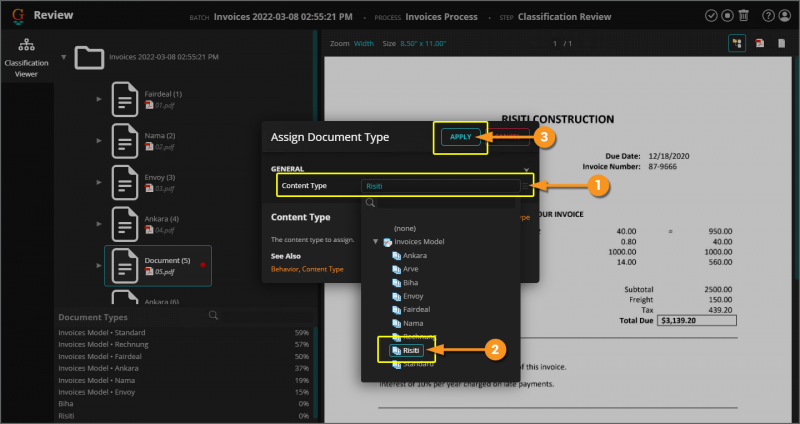Open the help question mark icon

pyautogui.click(x=768, y=16)
